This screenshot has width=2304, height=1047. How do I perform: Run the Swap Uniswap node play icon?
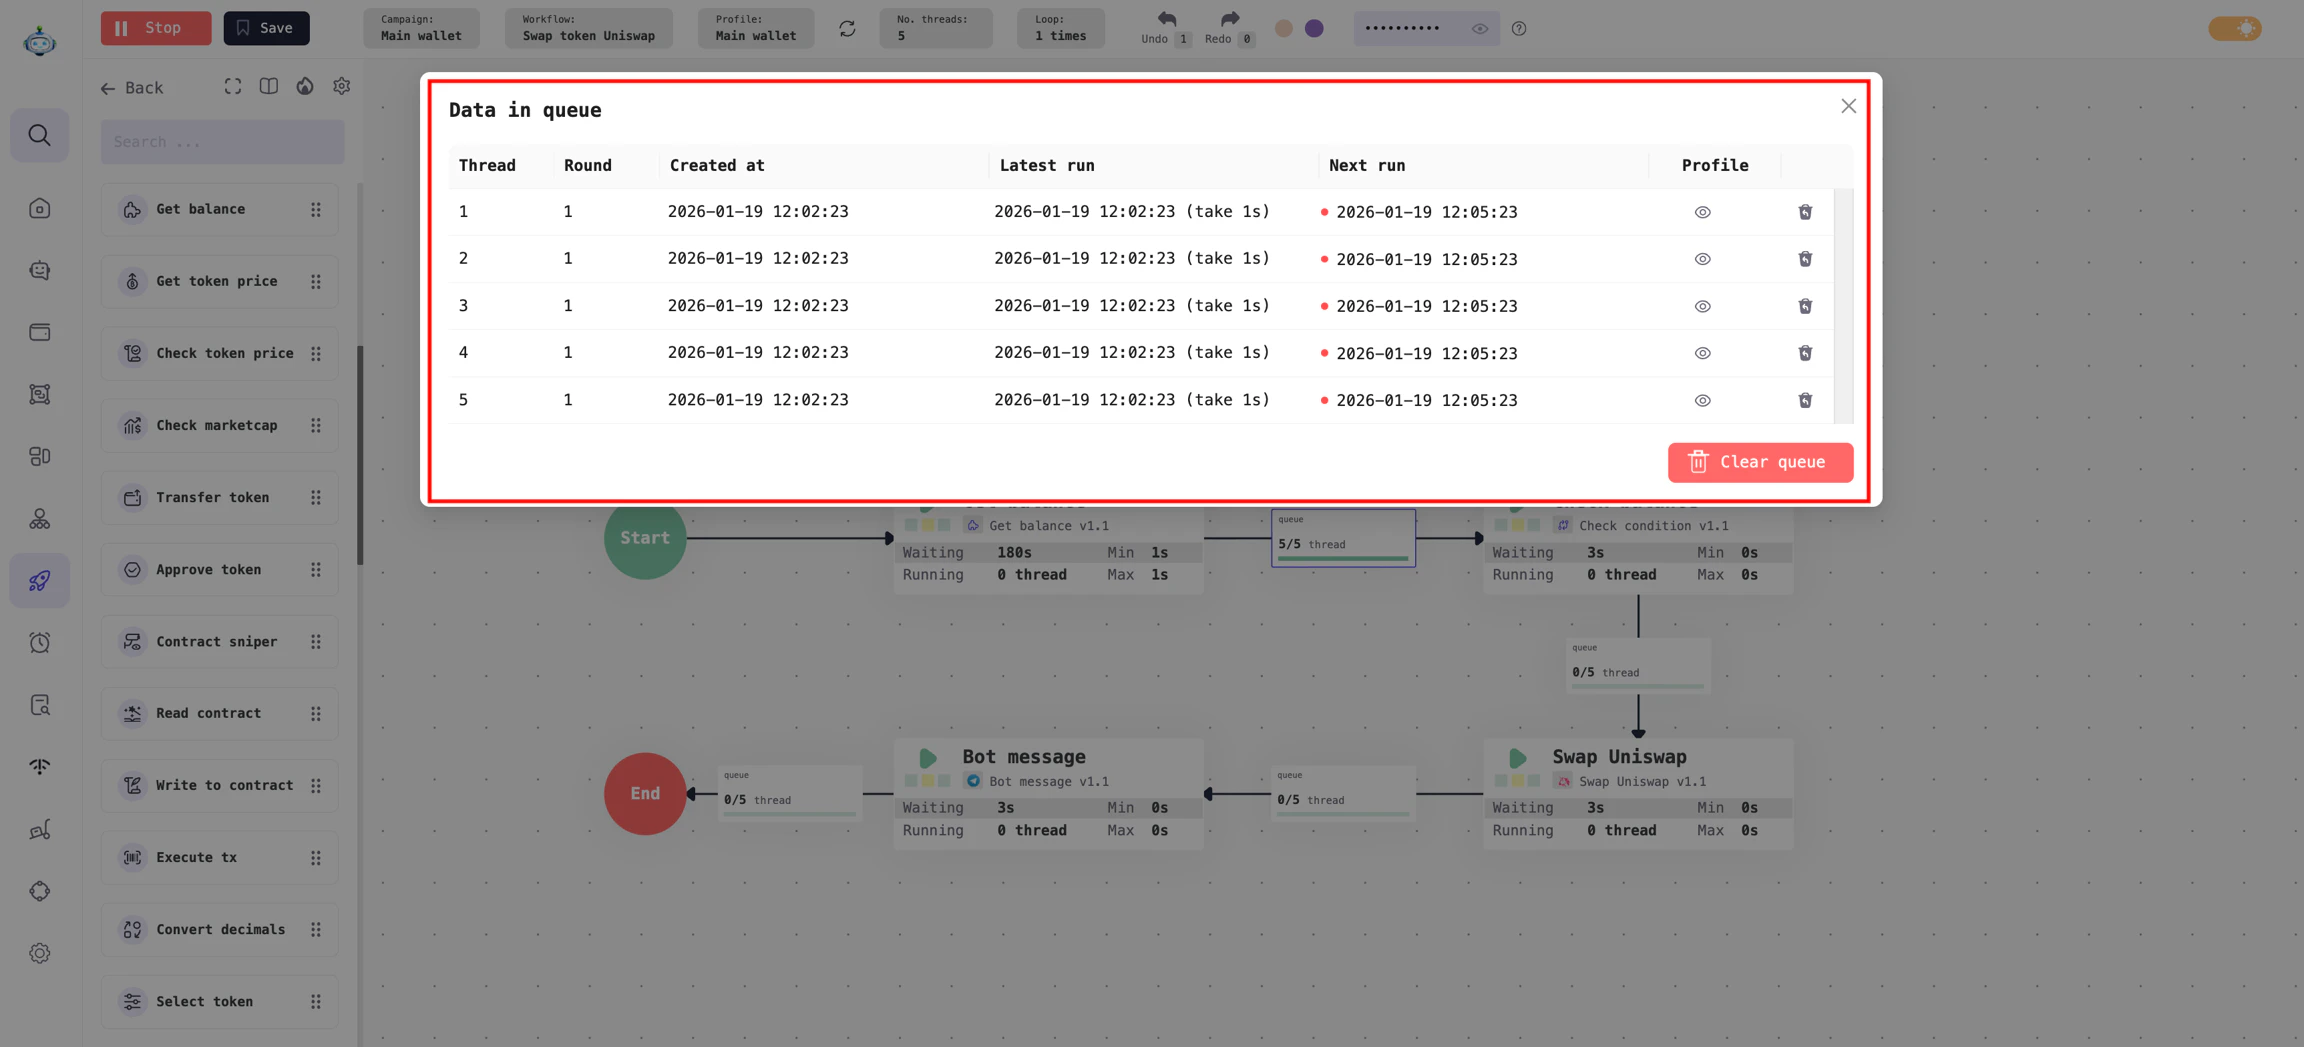[1518, 758]
